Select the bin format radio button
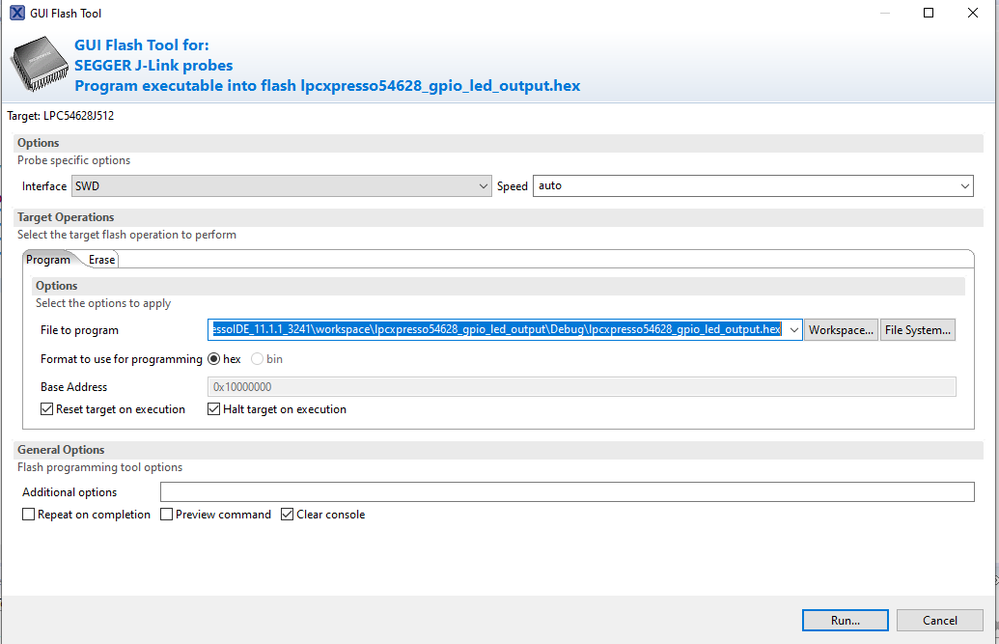Viewport: 999px width, 644px height. pos(257,359)
